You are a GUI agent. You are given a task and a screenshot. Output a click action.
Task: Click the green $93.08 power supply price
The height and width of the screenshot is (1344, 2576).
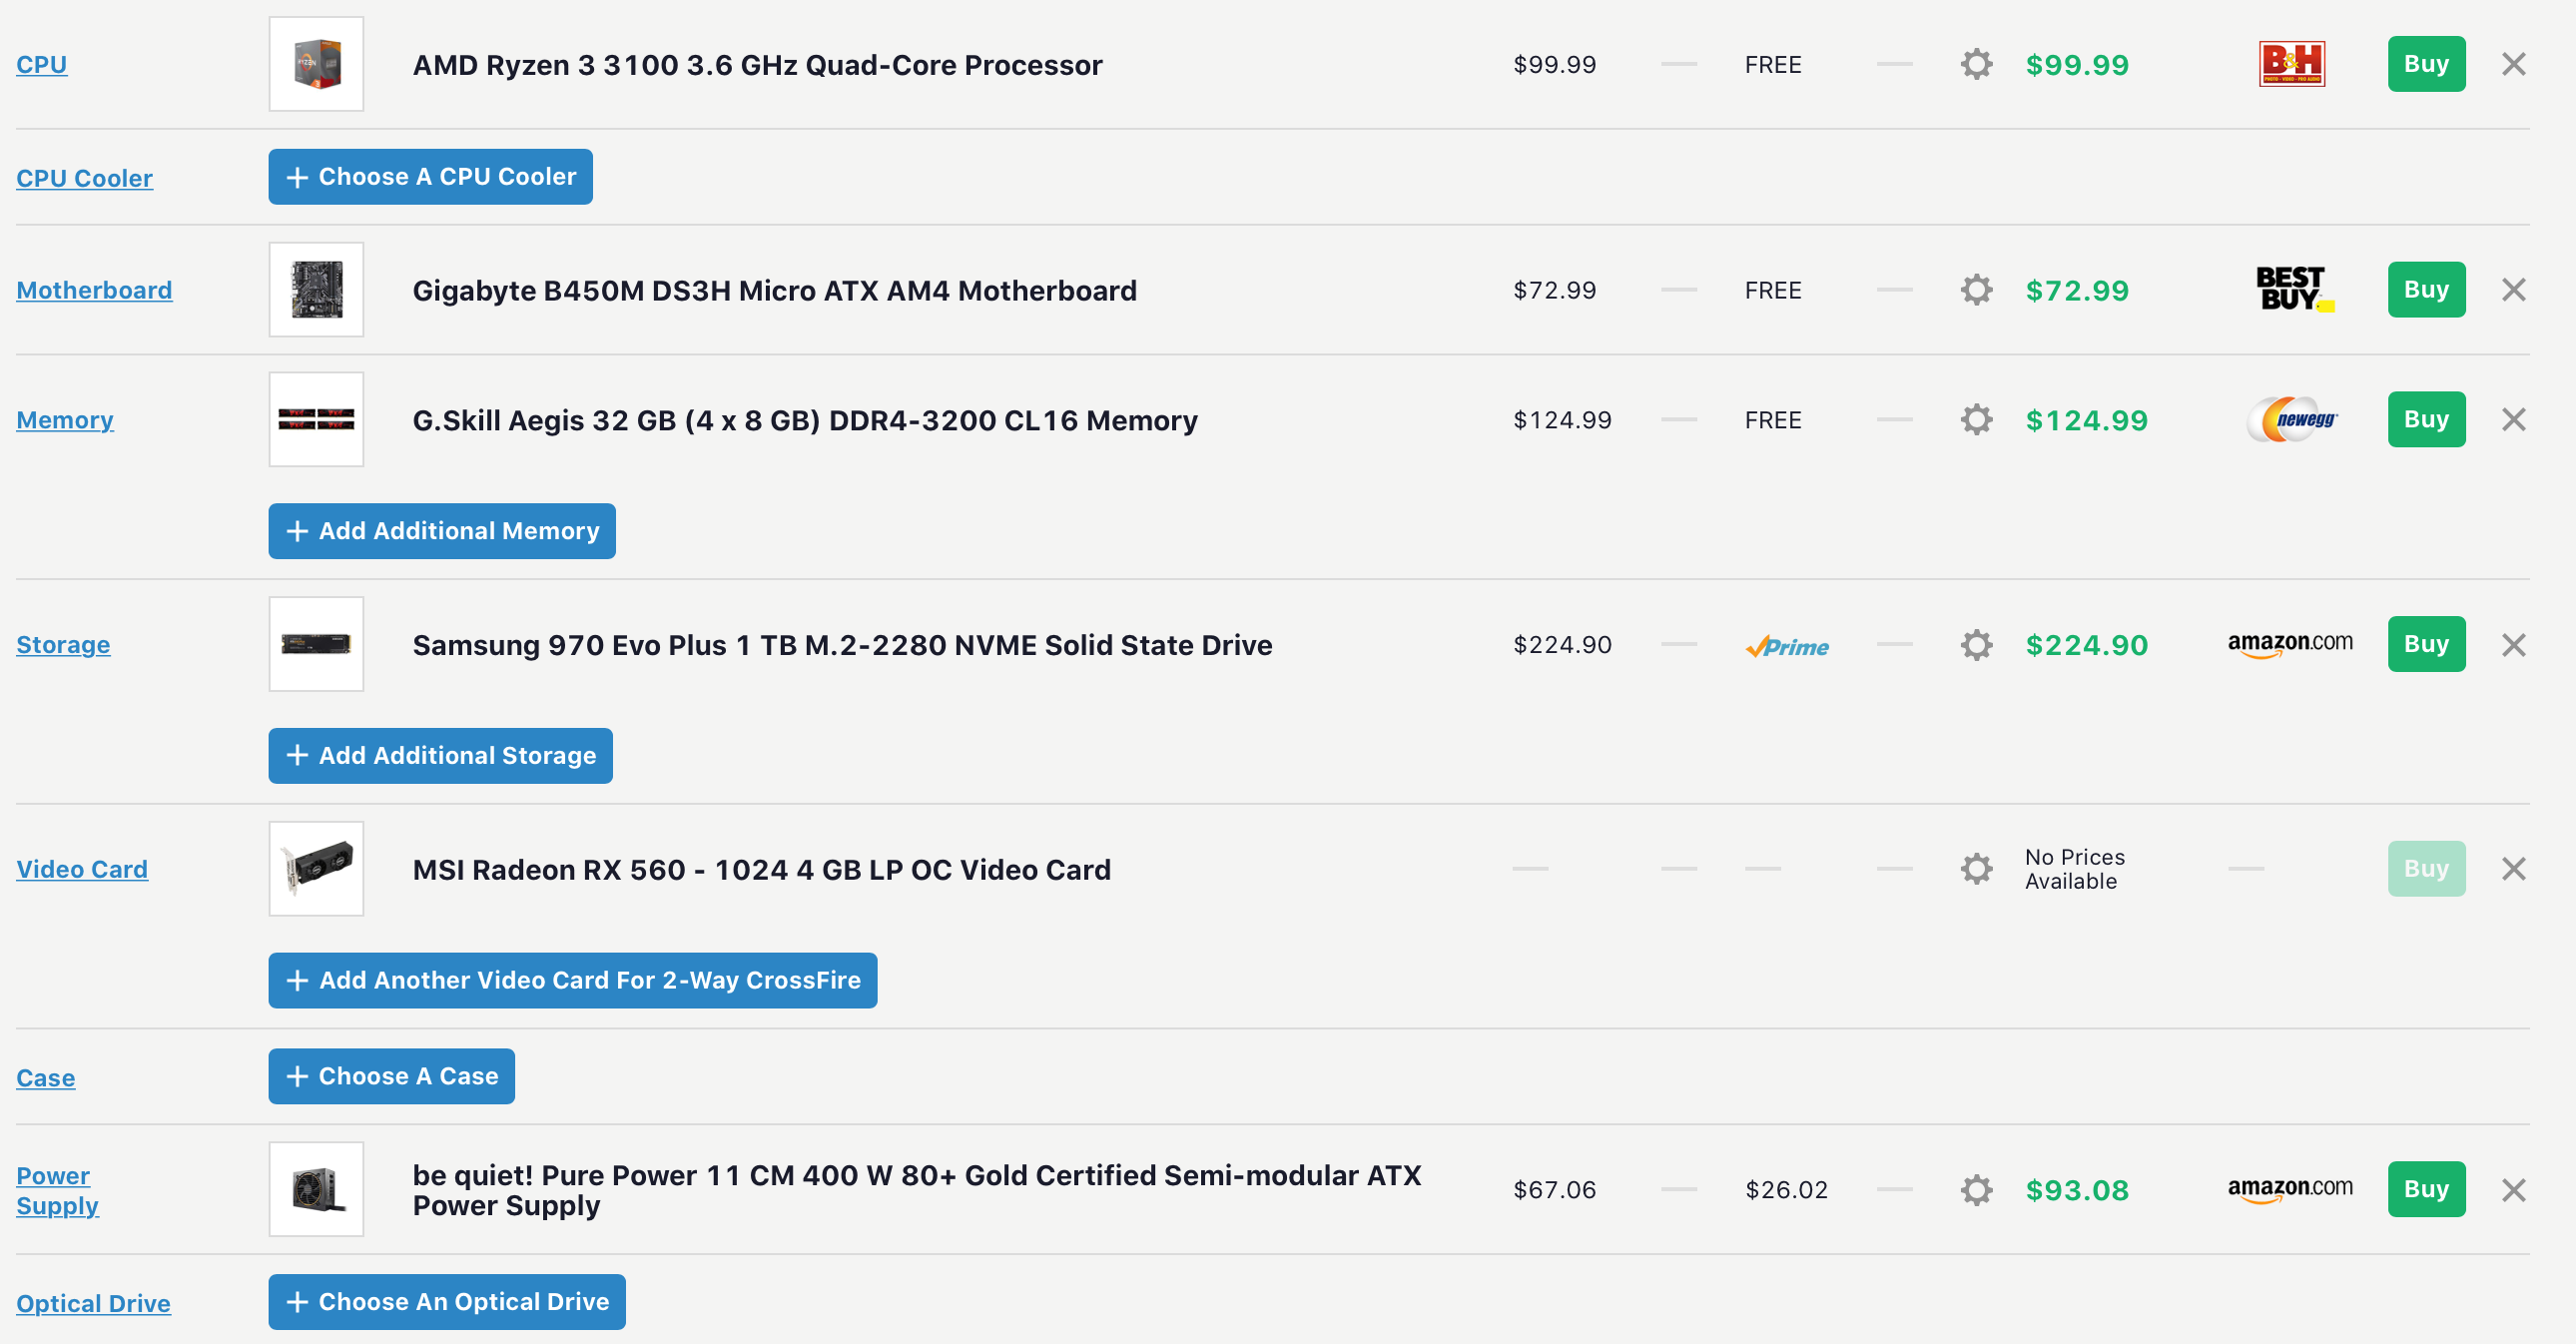[2077, 1191]
